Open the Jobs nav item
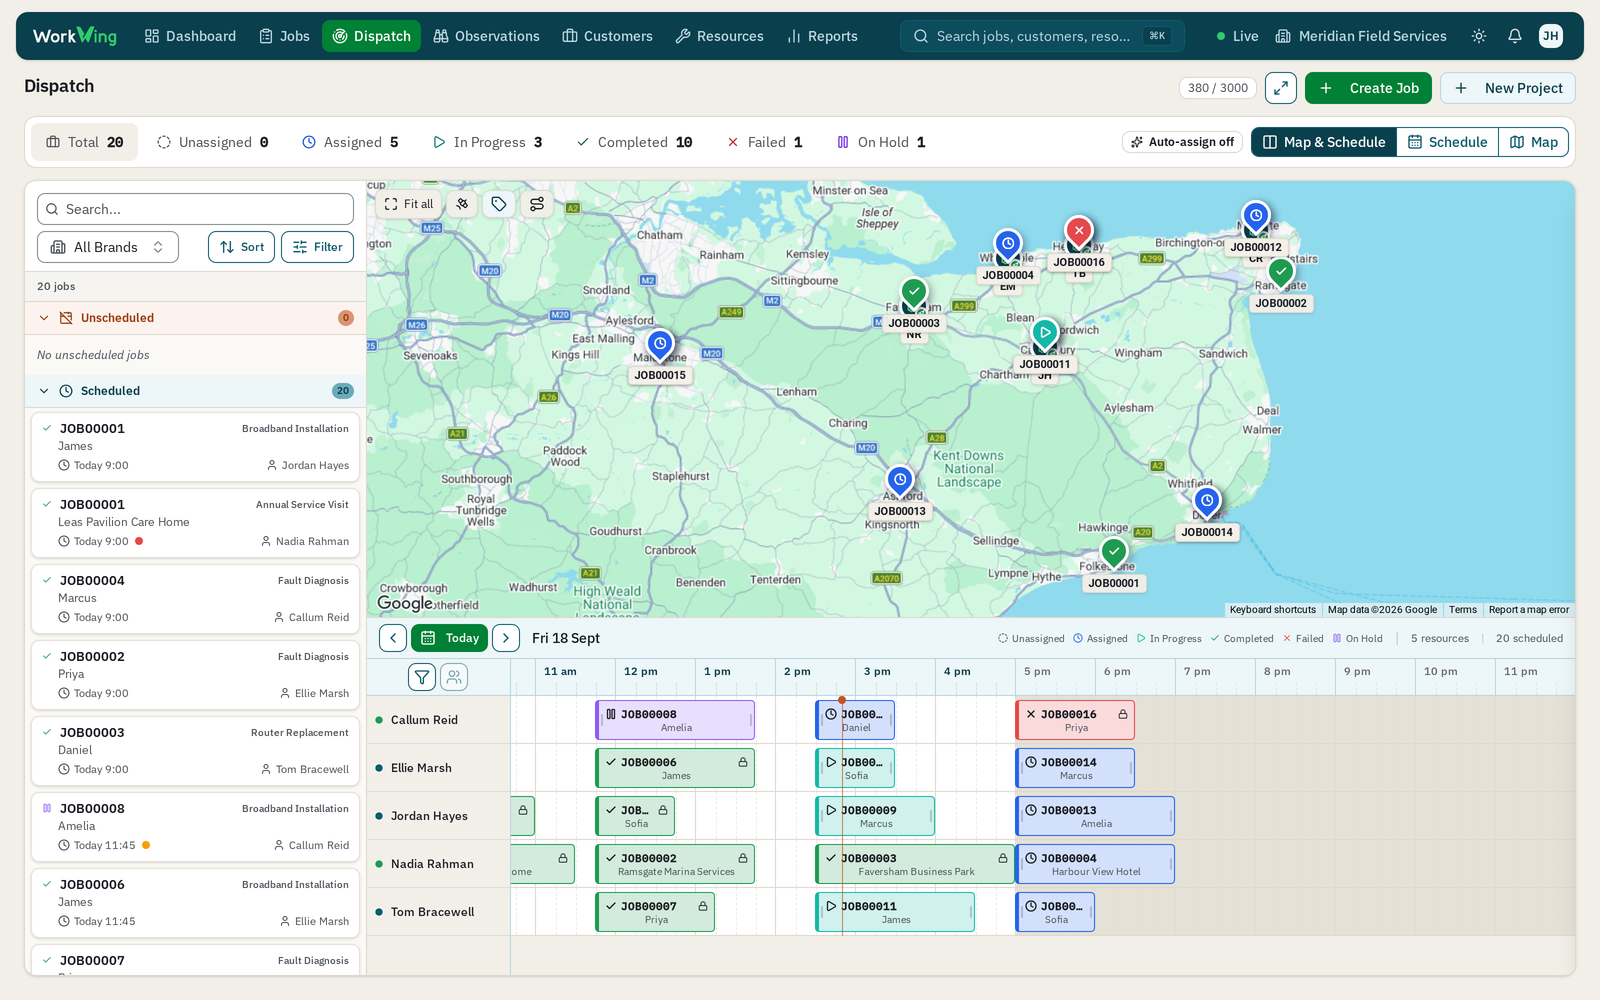This screenshot has height=1000, width=1600. click(284, 36)
